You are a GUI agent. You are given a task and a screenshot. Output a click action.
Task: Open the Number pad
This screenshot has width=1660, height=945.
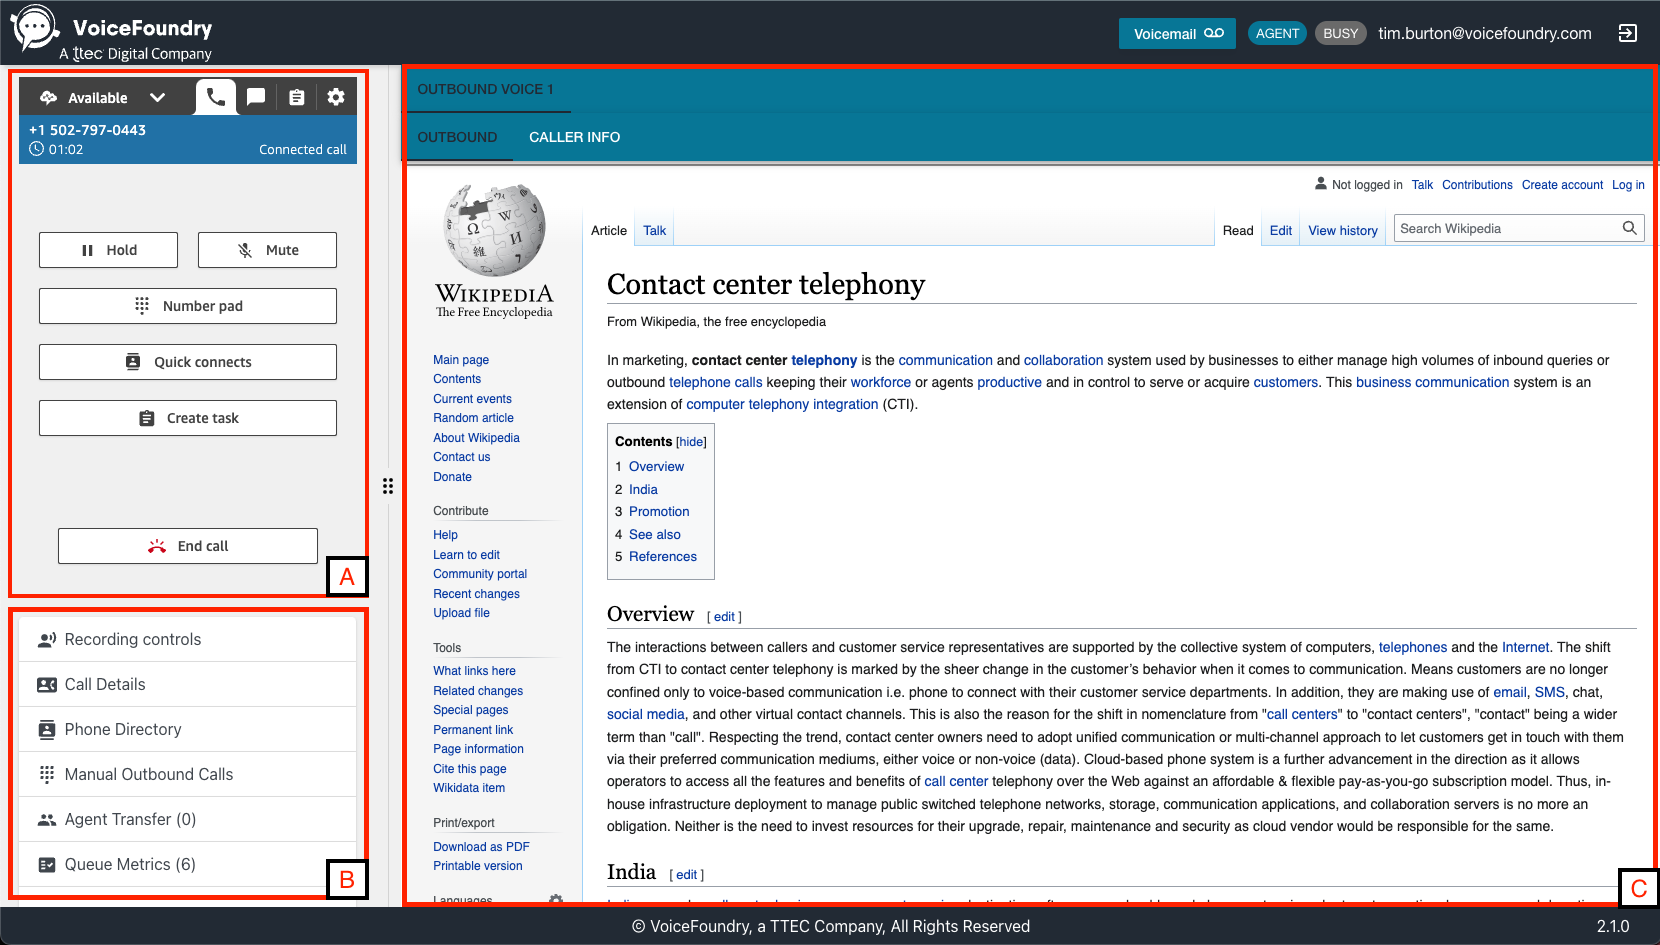pos(188,306)
